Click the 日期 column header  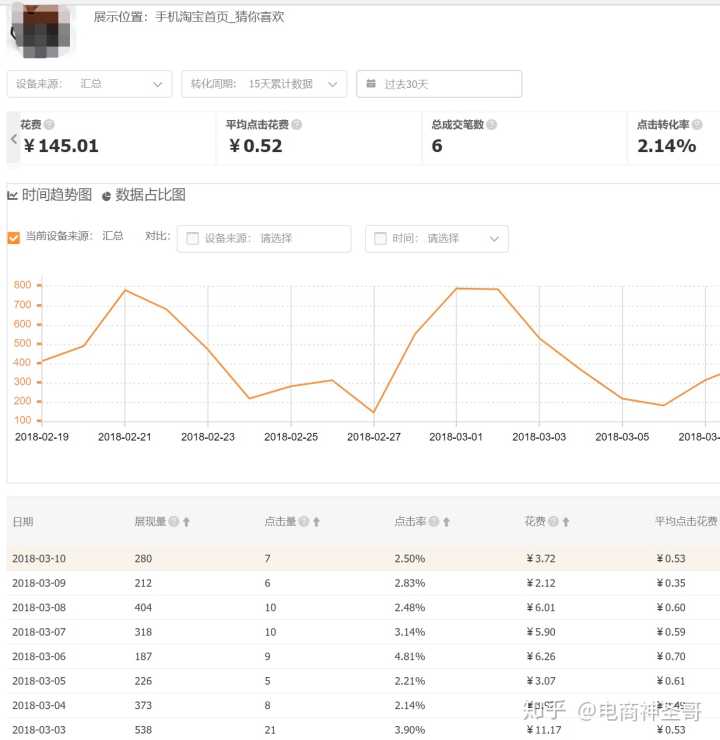click(23, 522)
